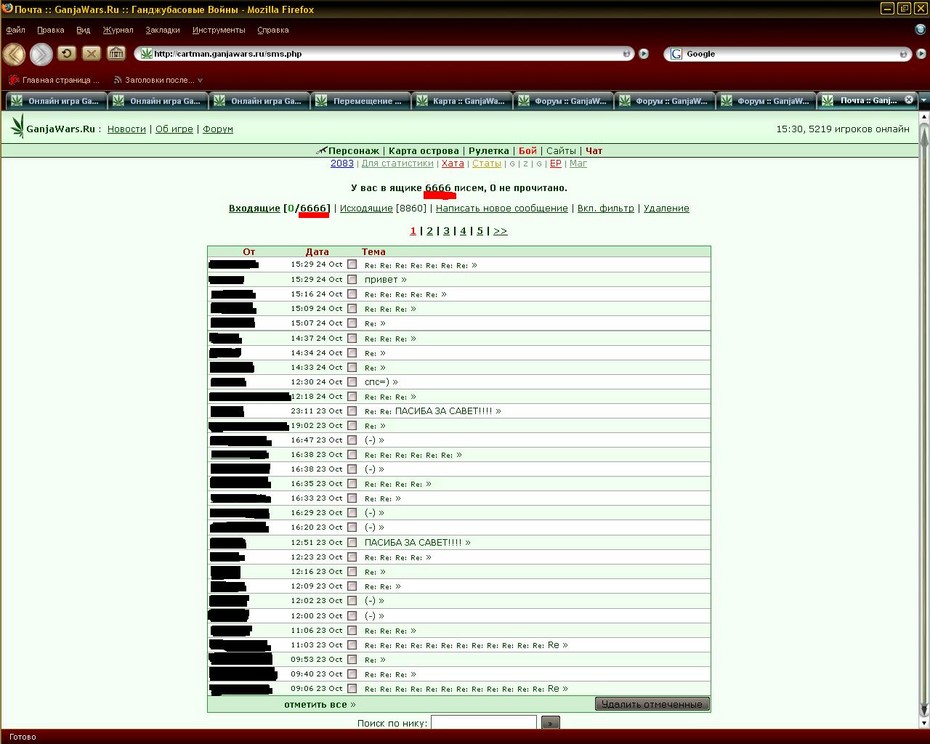
Task: Open Написать новое сообщение link
Action: 502,208
